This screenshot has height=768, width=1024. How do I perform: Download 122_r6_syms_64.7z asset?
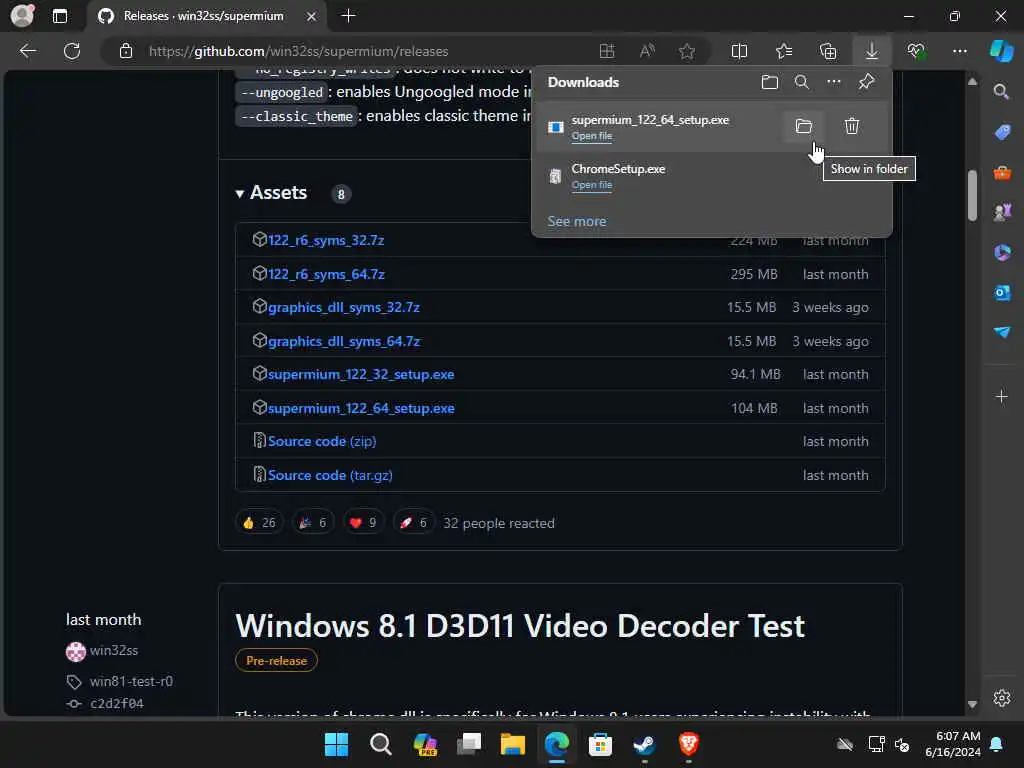326,274
